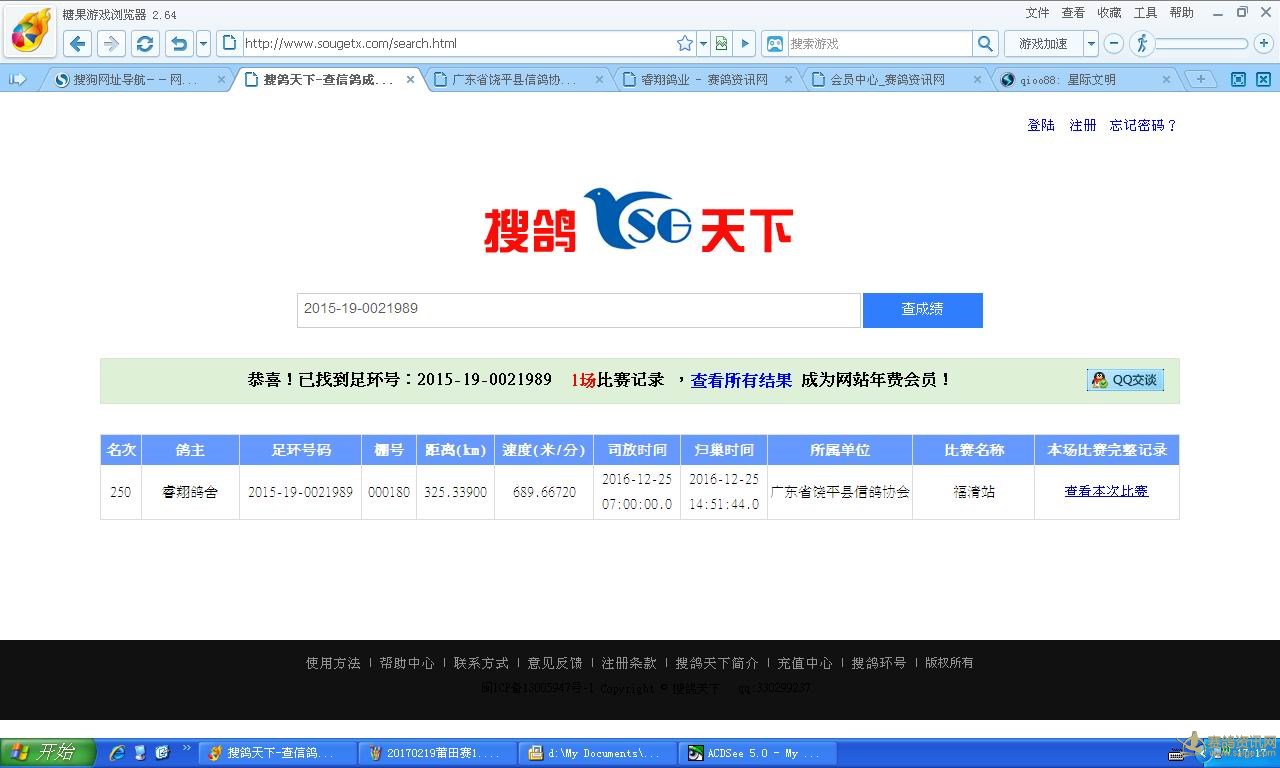Click the 查成绩 button
Image resolution: width=1280 pixels, height=768 pixels.
(x=922, y=310)
